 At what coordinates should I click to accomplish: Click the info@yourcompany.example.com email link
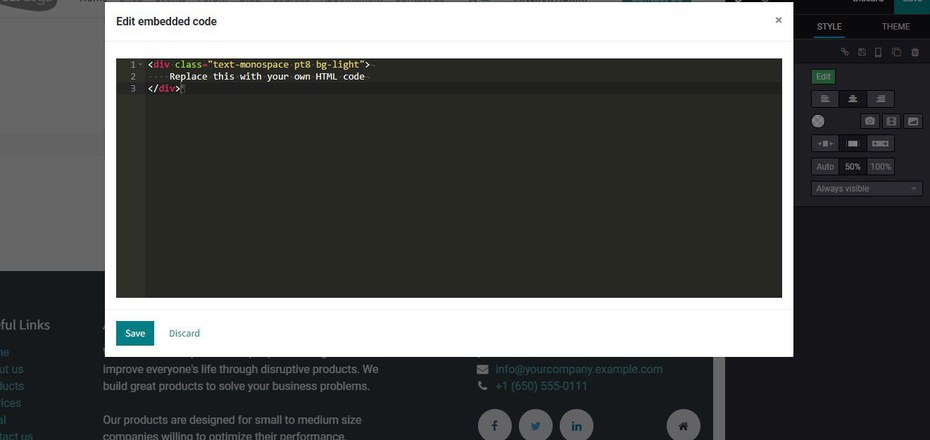(x=579, y=369)
